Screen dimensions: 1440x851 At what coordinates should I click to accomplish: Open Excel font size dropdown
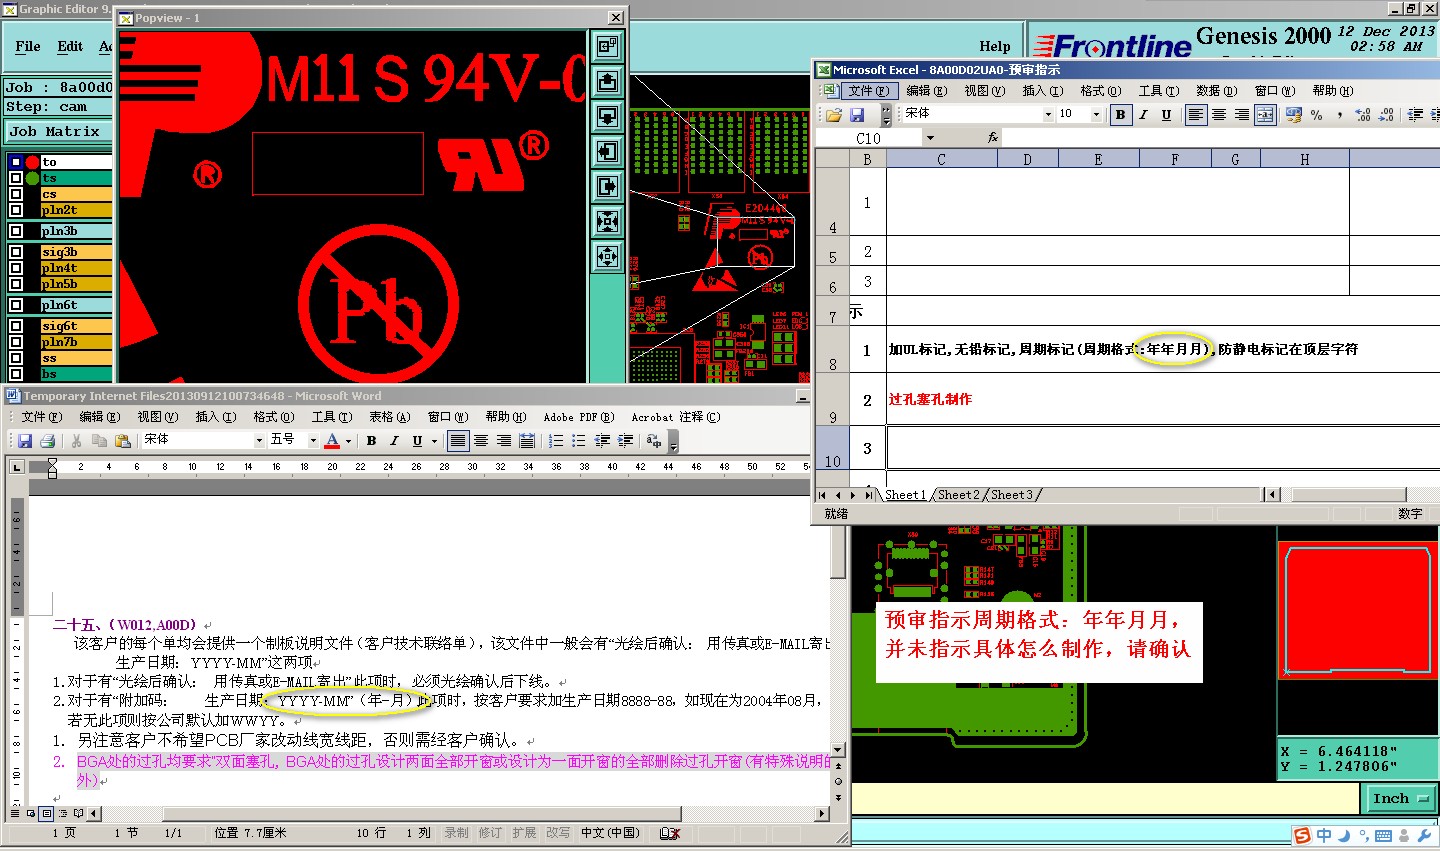click(1096, 115)
